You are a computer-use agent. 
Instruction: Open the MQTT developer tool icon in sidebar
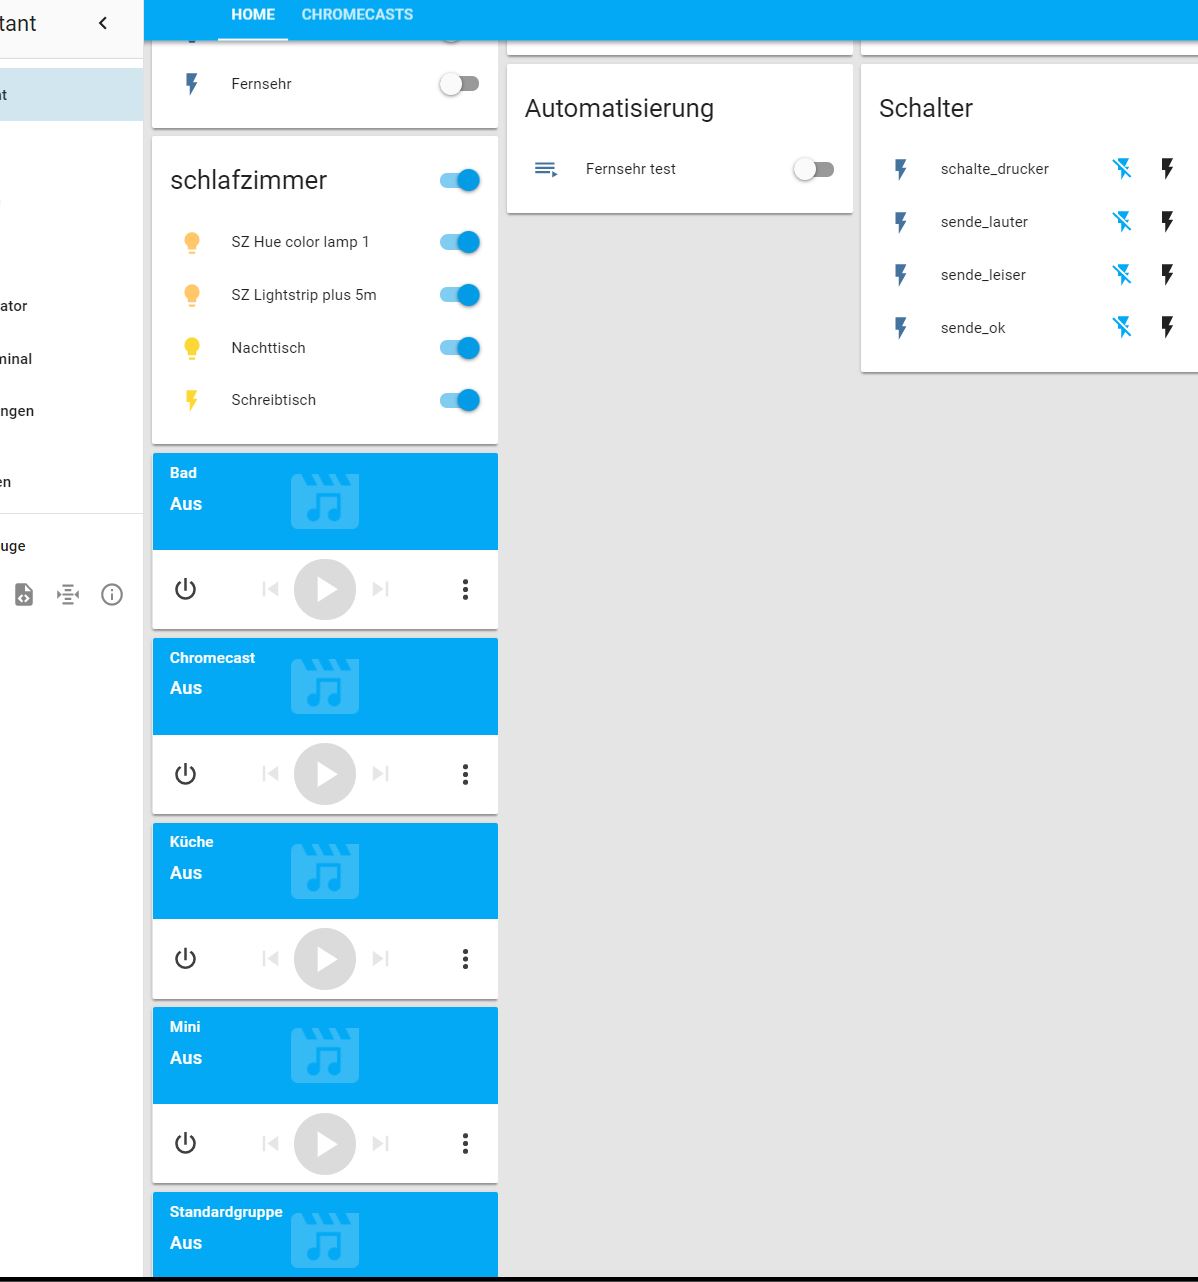pyautogui.click(x=68, y=595)
